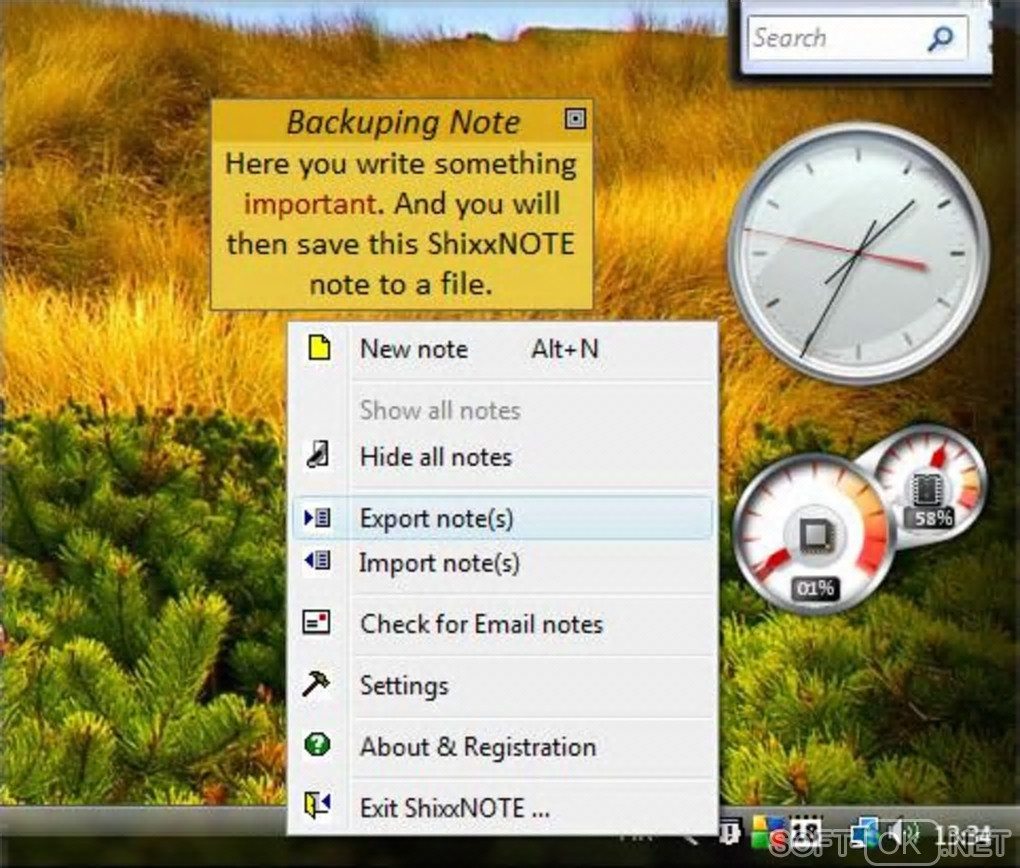Click the green question mark About icon

317,744
